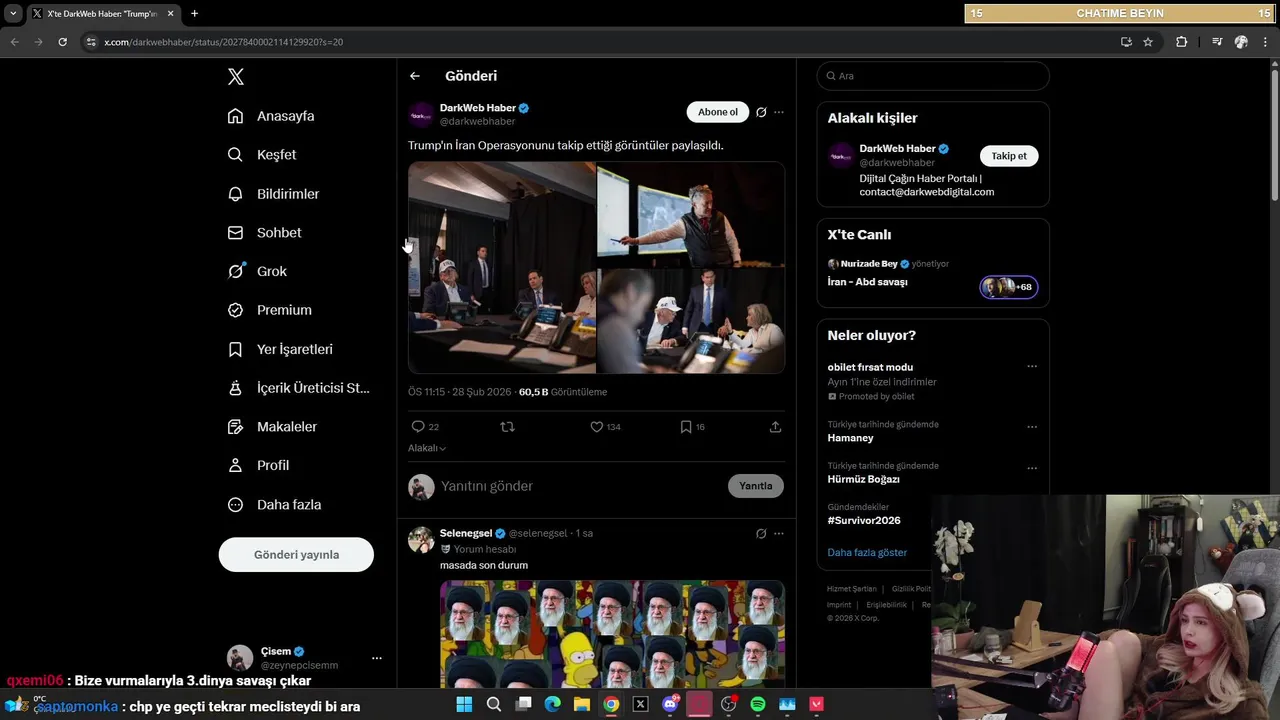
Task: Open the tab search dropdown arrow
Action: click(13, 14)
